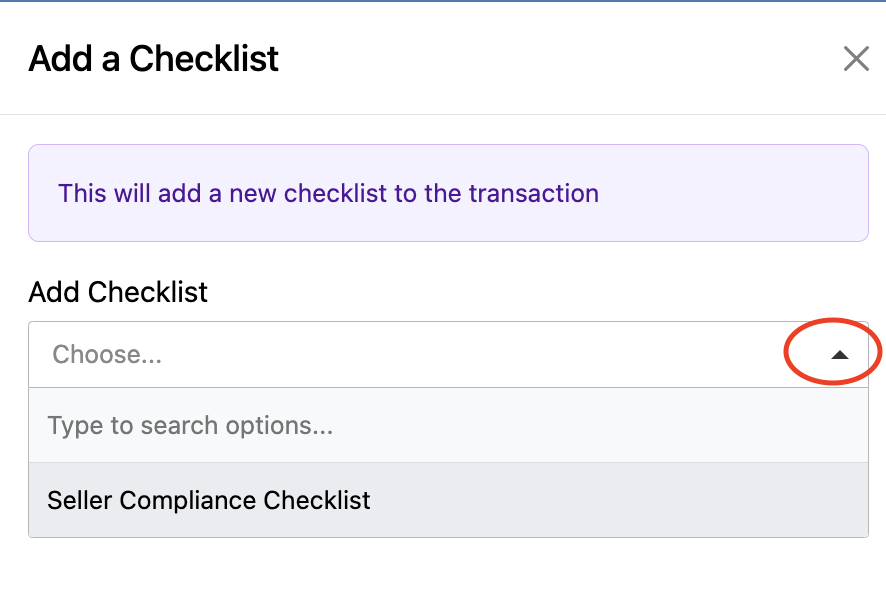Toggle the checklist select caret closed

tap(839, 354)
